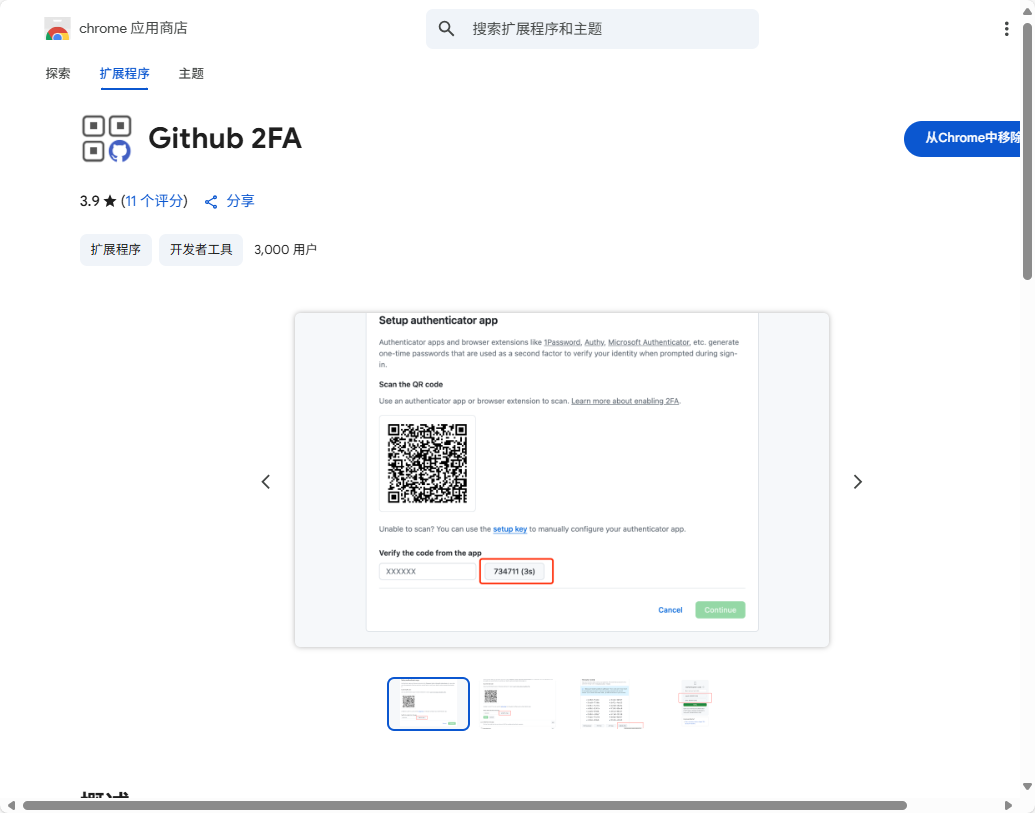Viewport: 1035px width, 813px height.
Task: Show next screenshot with right arrow
Action: (857, 482)
